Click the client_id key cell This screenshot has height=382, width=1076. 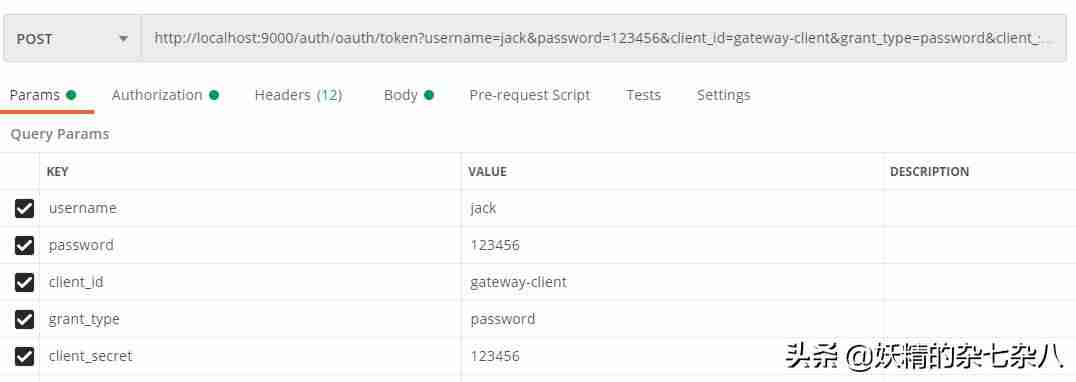250,283
